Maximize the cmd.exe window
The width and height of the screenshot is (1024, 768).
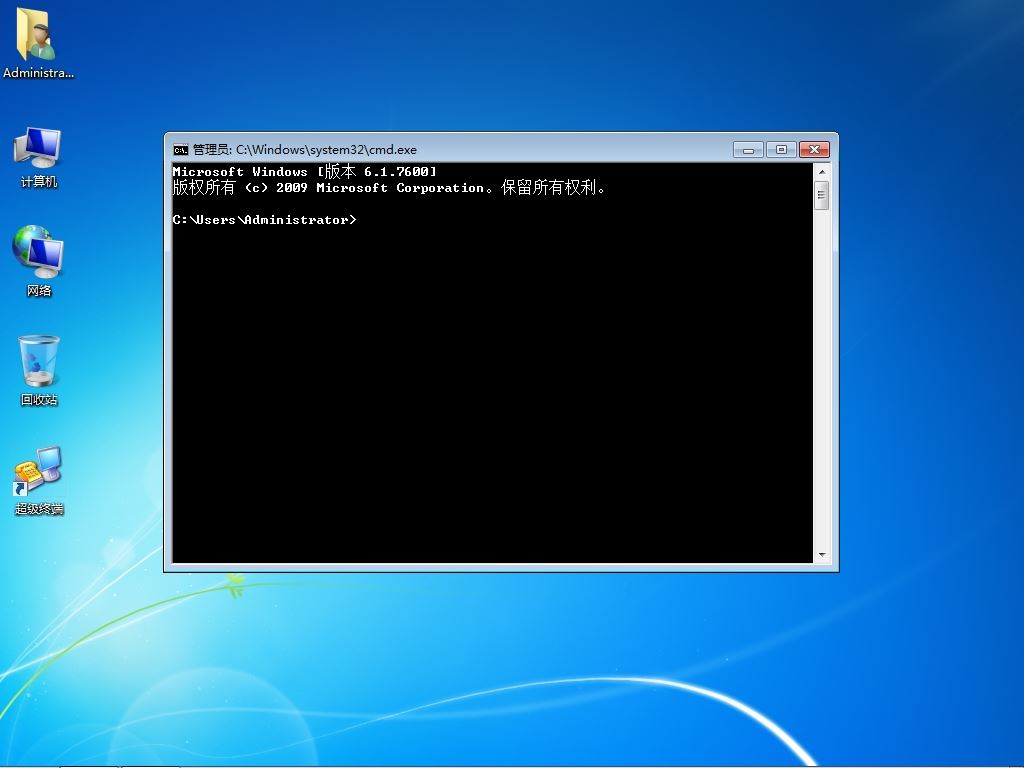click(x=781, y=150)
